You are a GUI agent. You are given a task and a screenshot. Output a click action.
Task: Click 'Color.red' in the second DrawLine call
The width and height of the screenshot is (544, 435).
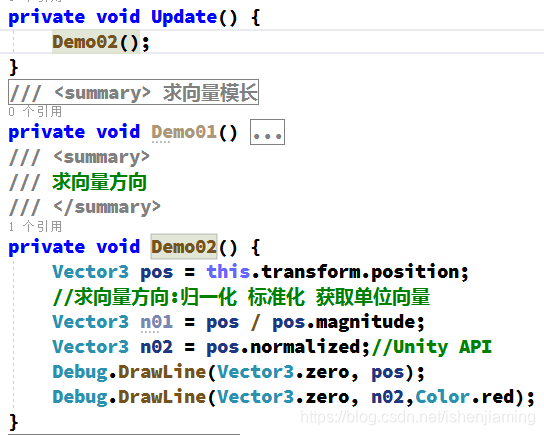point(465,397)
